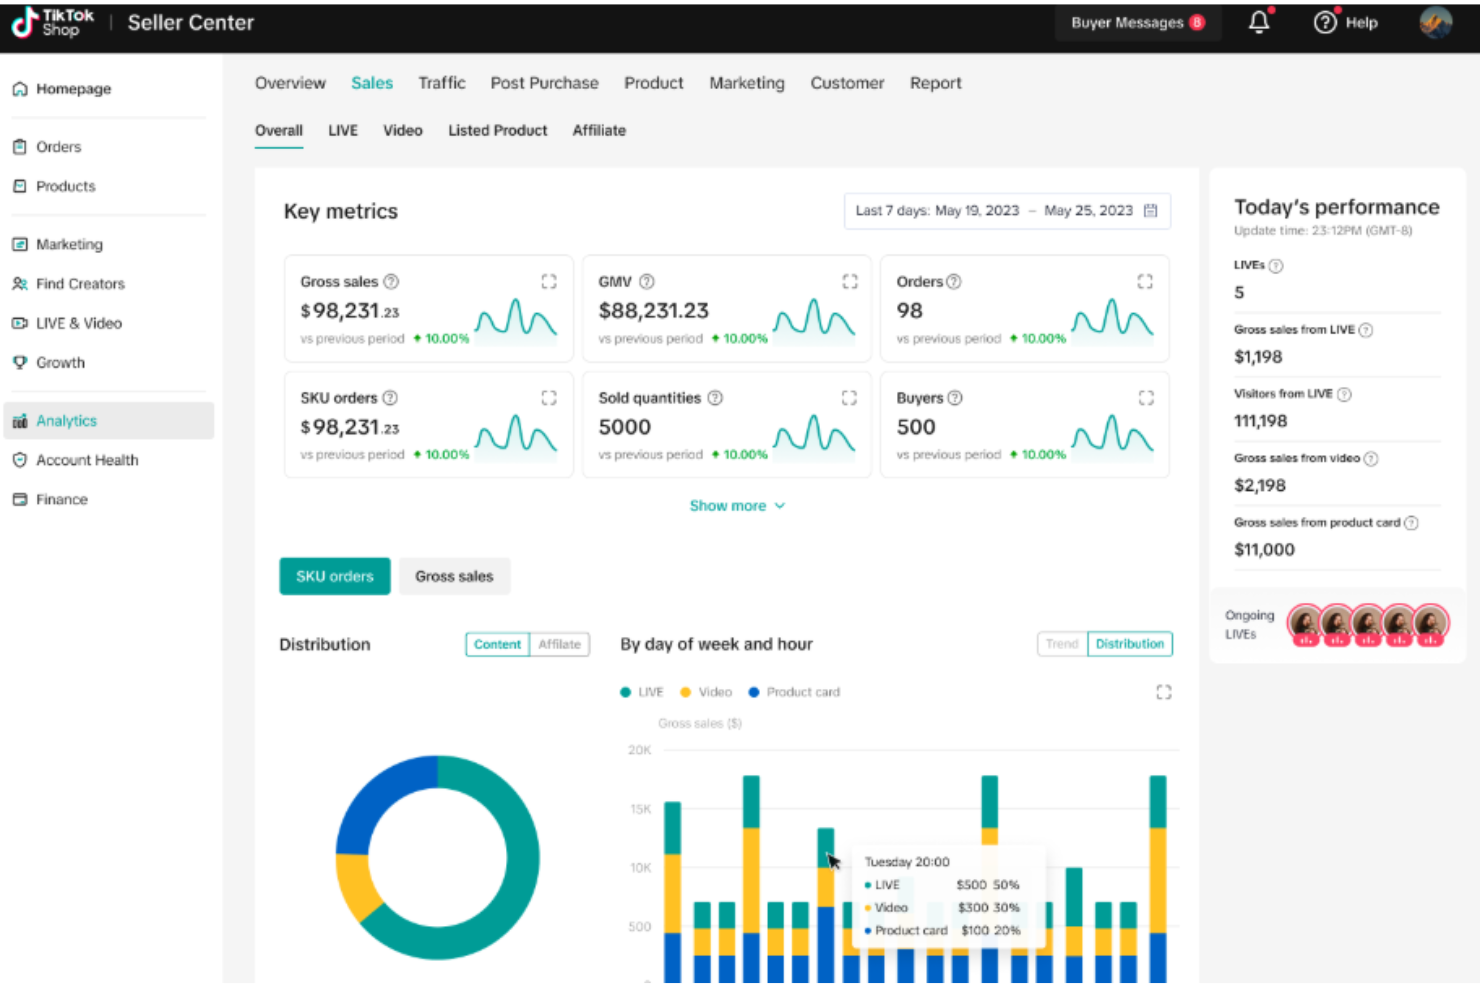The image size is (1480, 987).
Task: Click the notification bell icon
Action: click(1259, 22)
